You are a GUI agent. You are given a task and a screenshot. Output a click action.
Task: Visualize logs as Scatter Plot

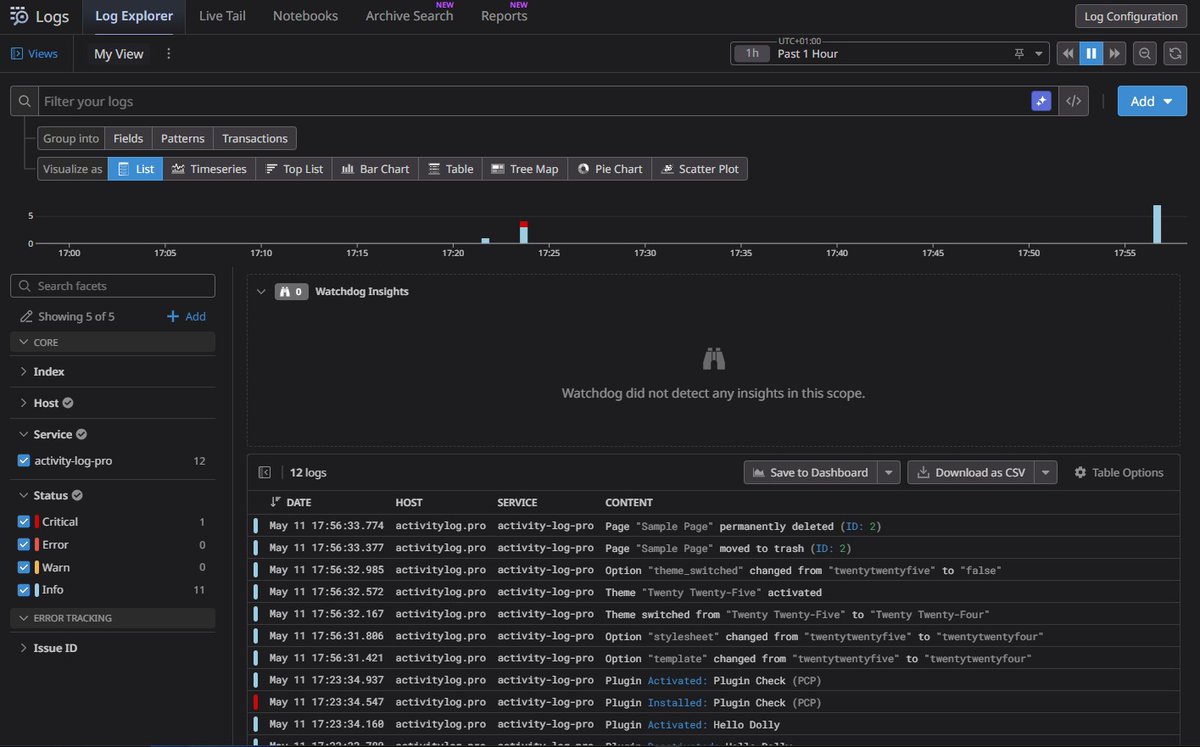(x=699, y=169)
